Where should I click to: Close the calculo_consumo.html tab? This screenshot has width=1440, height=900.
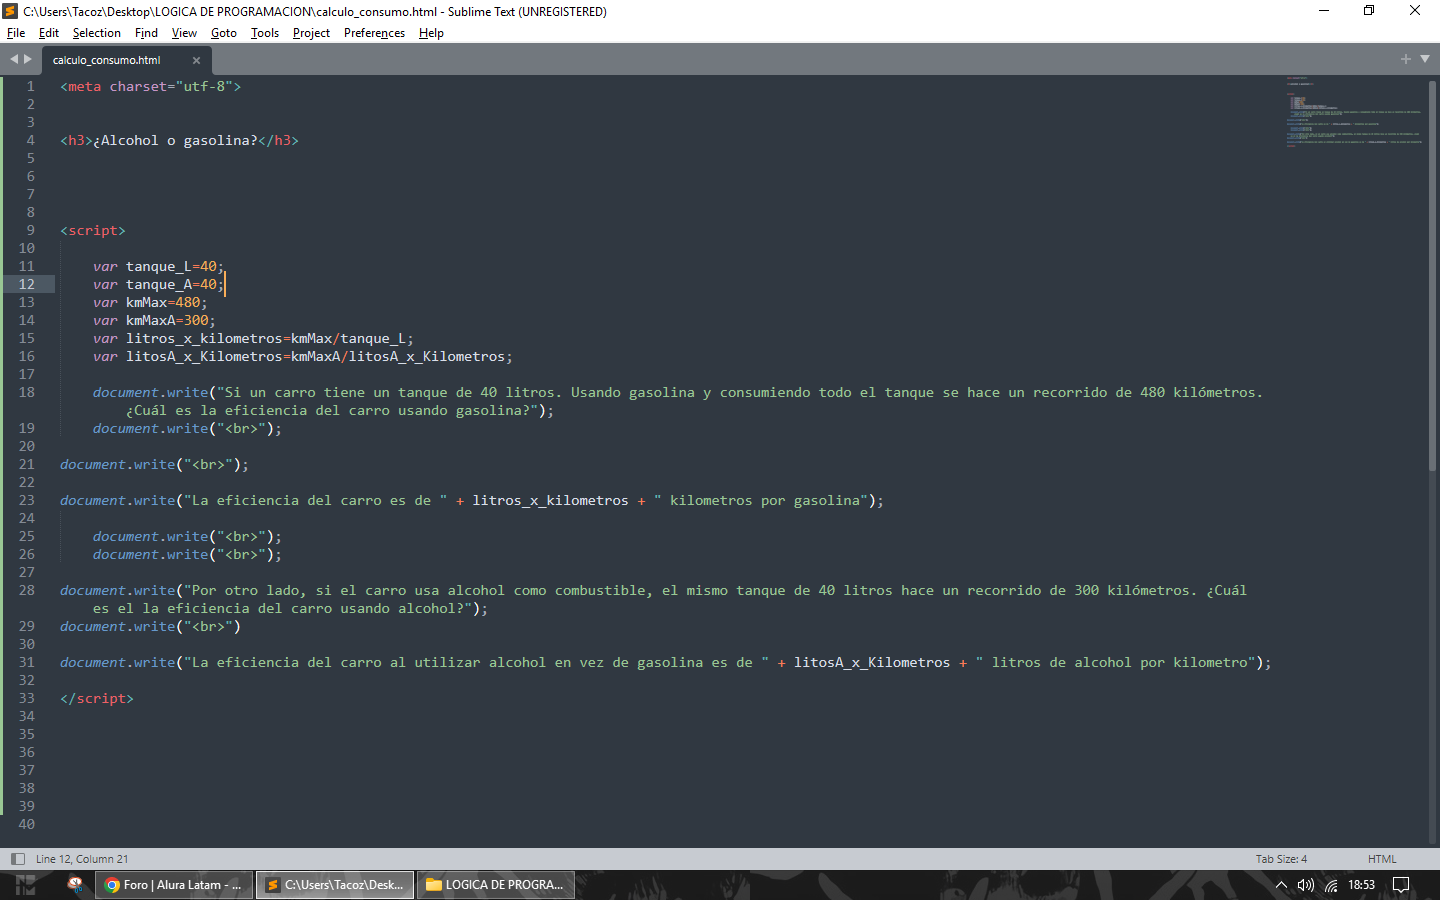pos(196,60)
